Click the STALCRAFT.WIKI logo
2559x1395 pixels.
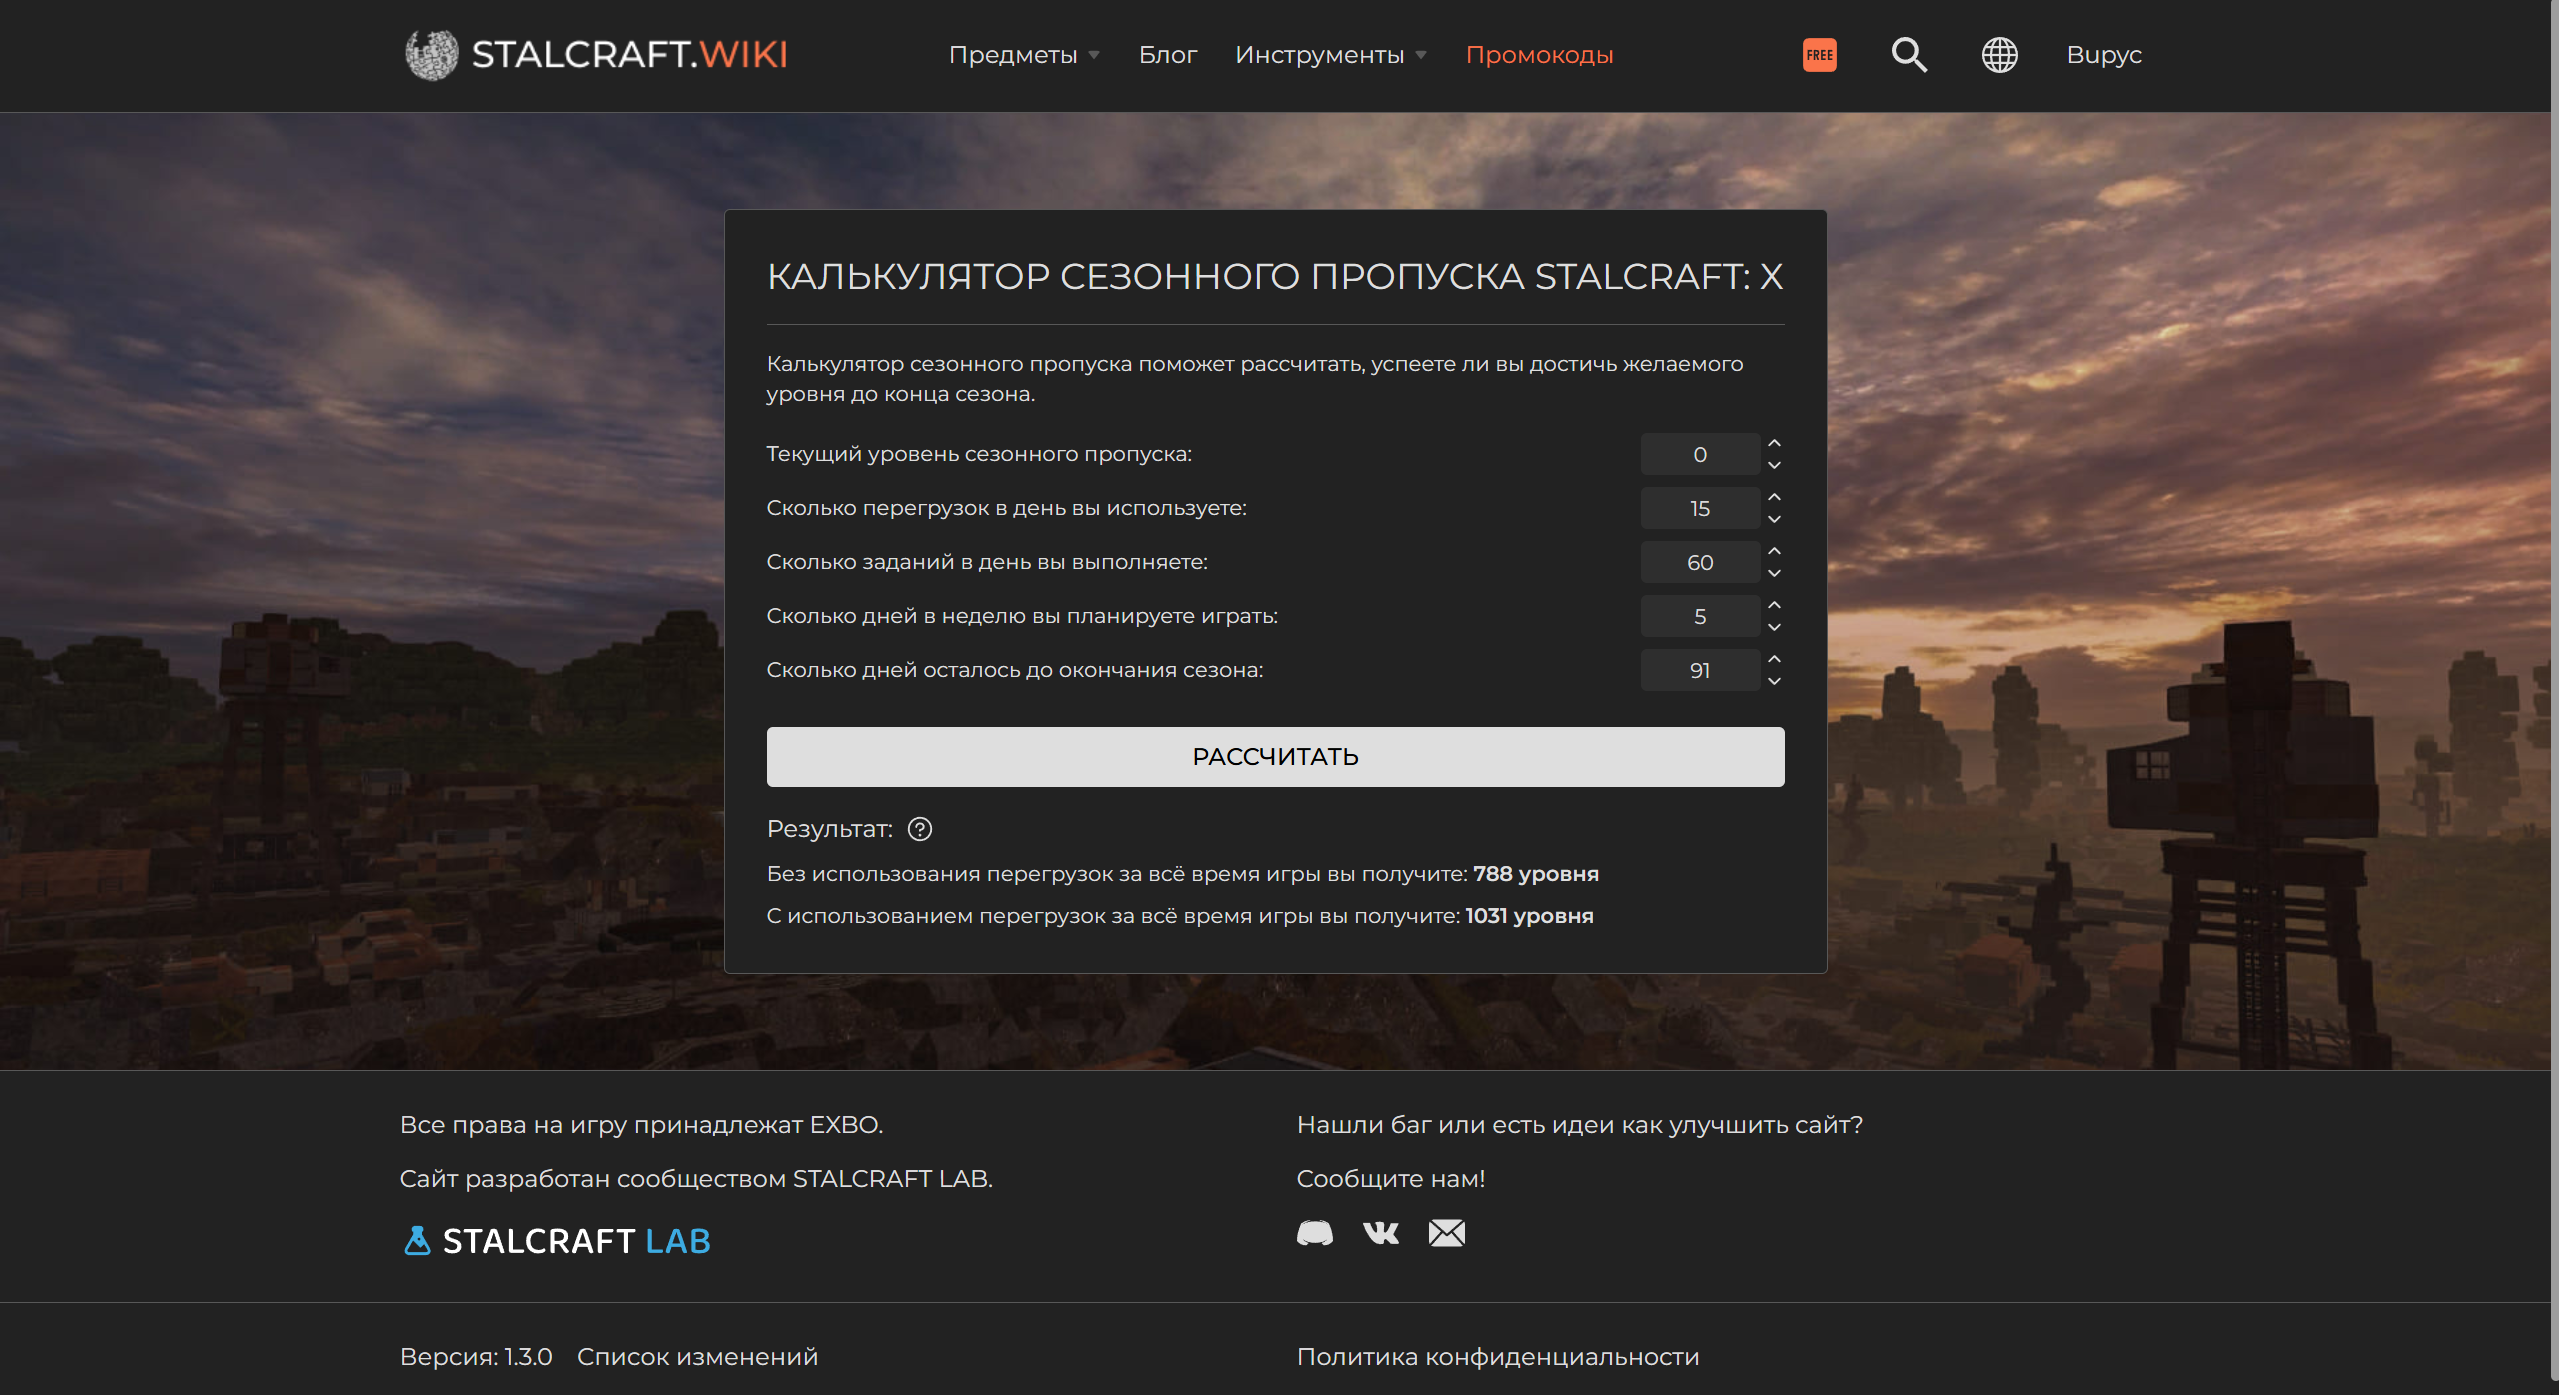pos(596,55)
